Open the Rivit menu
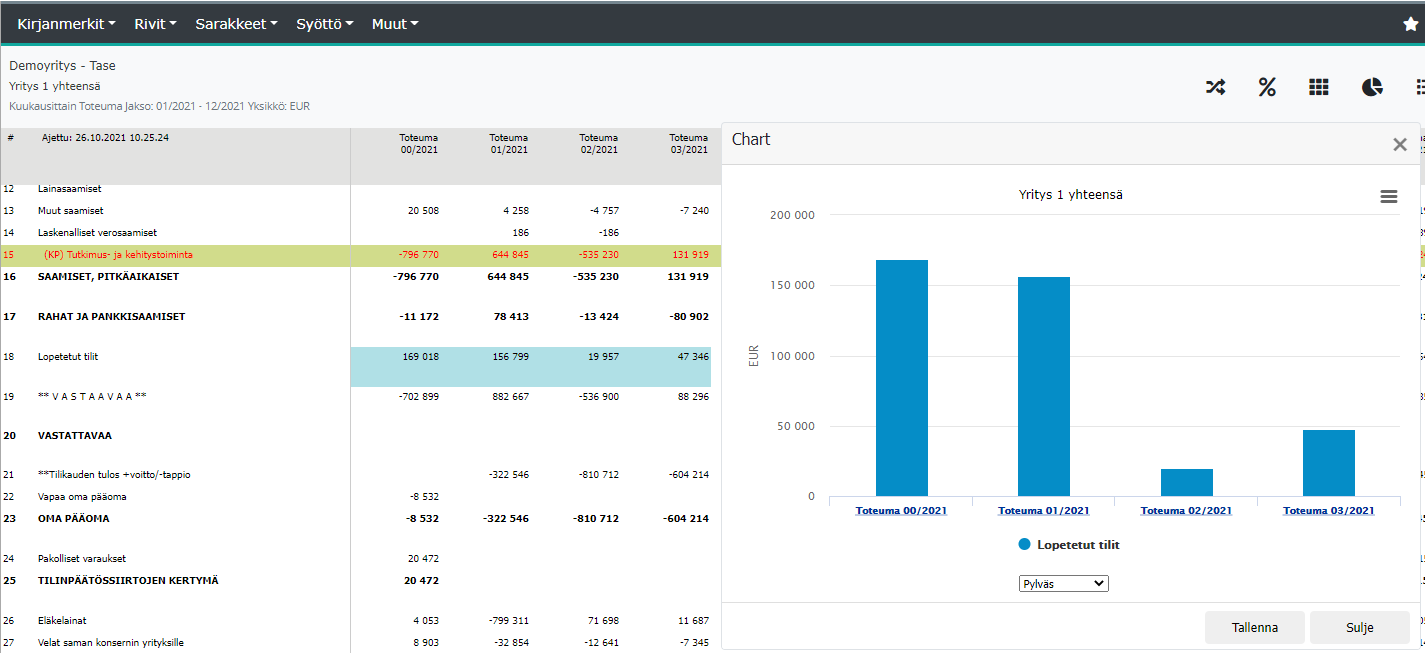The height and width of the screenshot is (653, 1425). click(155, 23)
